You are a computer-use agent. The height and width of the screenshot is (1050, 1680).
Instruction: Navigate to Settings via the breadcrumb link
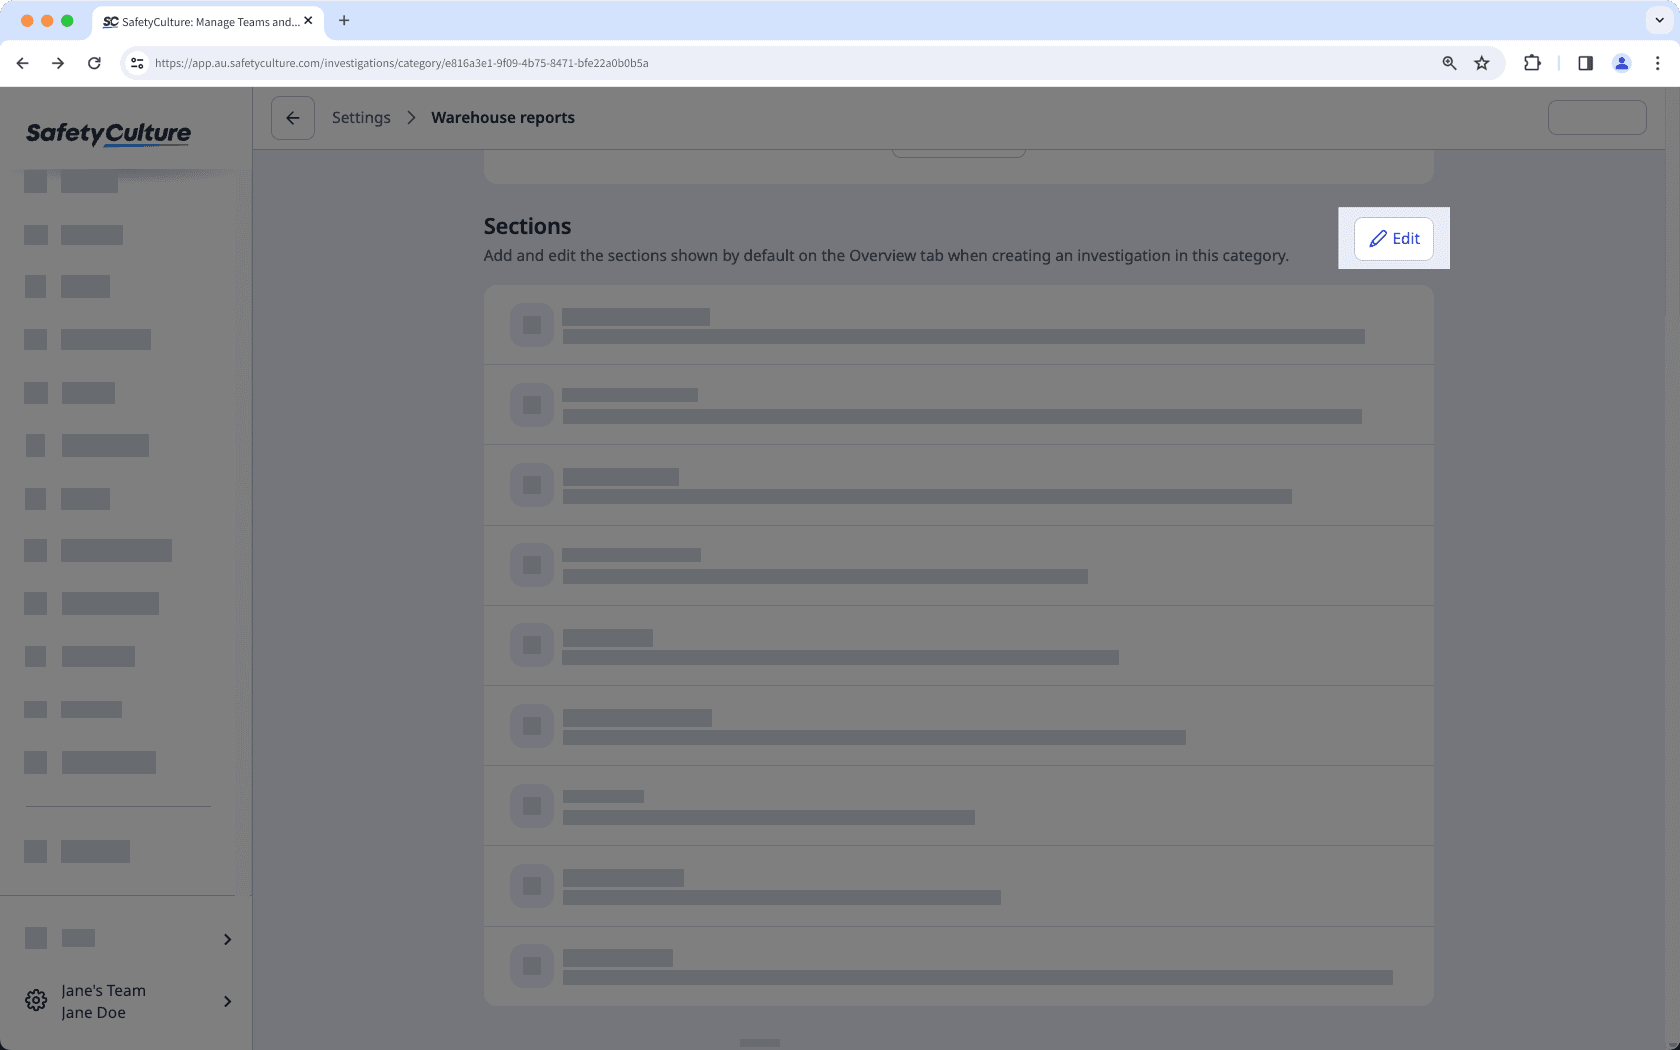(x=360, y=117)
